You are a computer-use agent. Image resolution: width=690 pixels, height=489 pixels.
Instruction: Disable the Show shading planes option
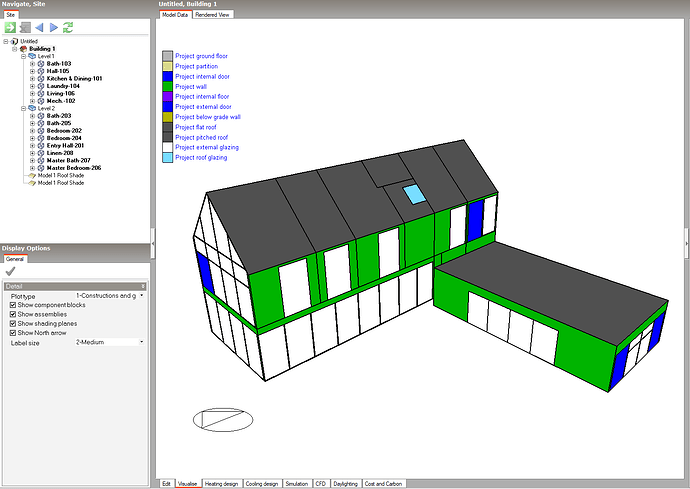coord(13,324)
